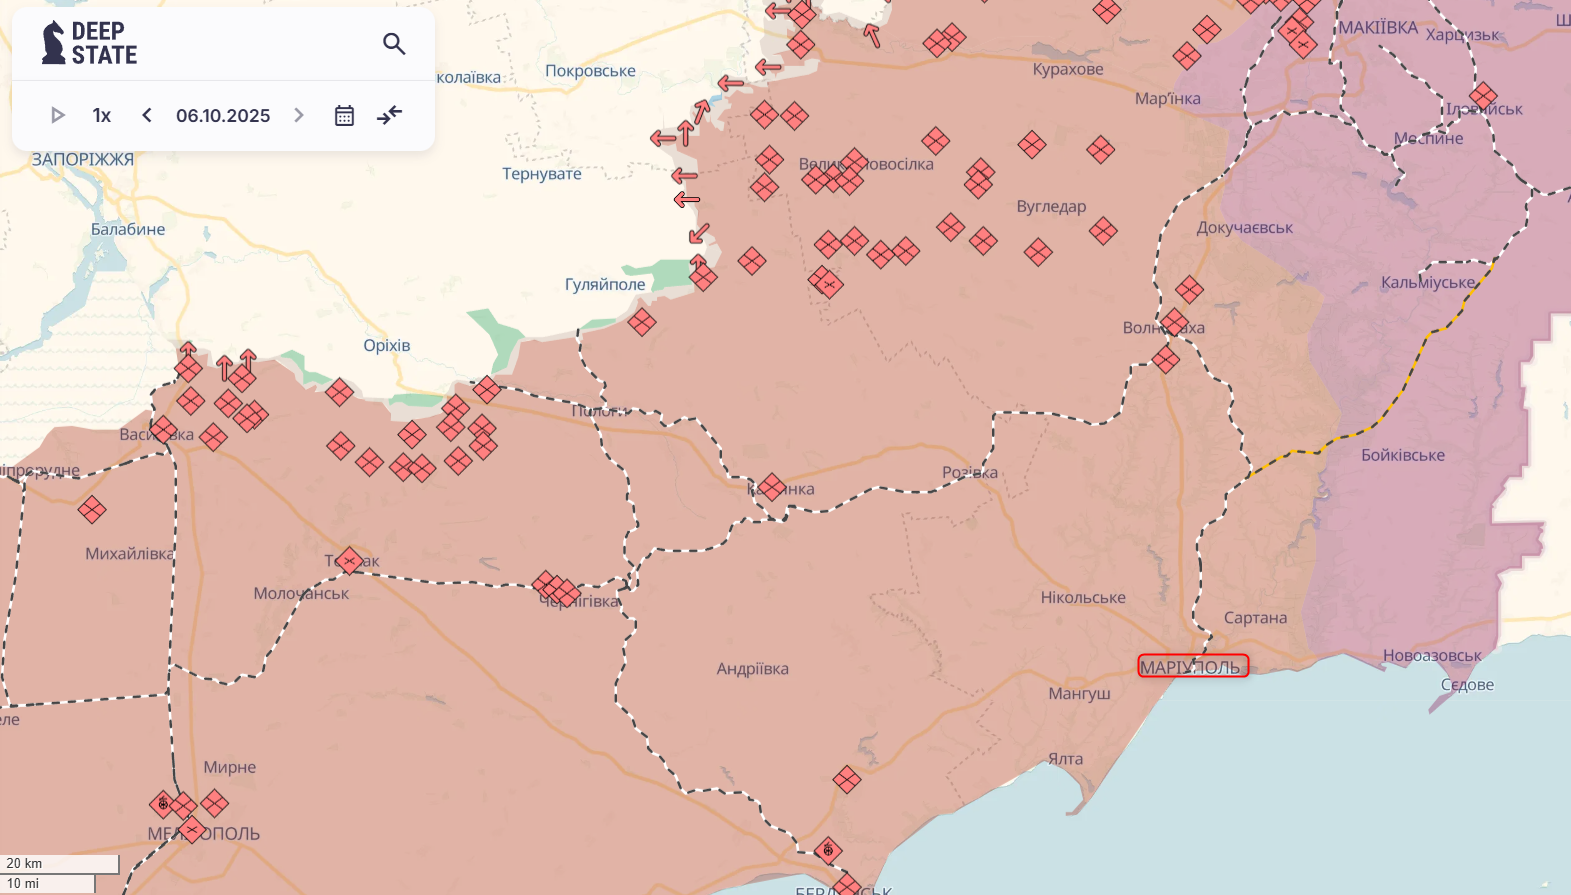Click the Курахове town label
The image size is (1571, 895).
[x=1068, y=69]
